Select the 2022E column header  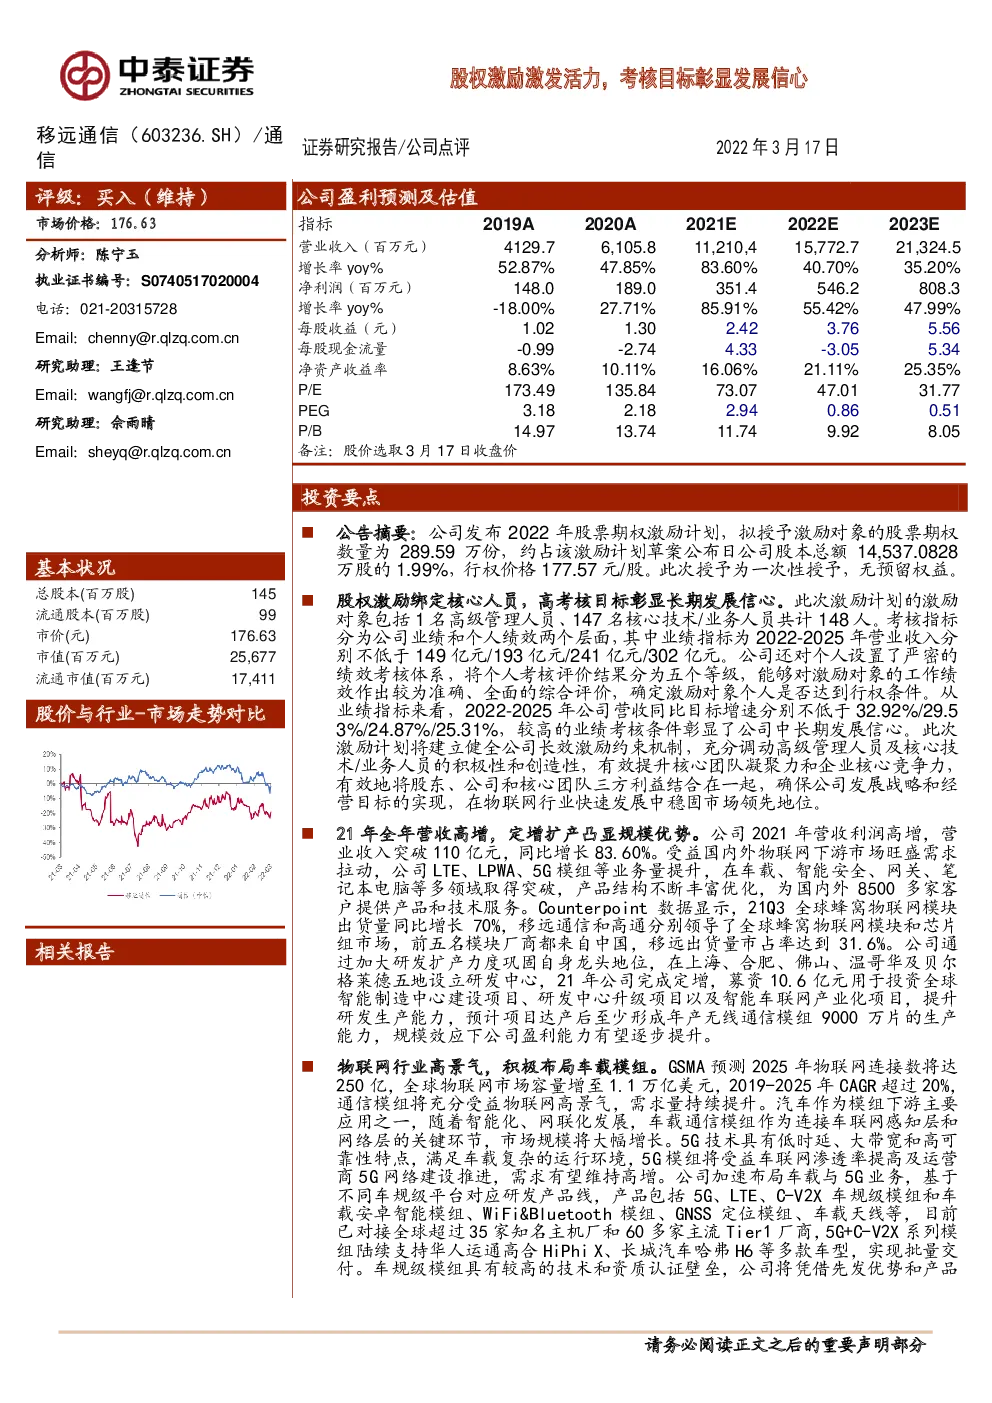point(813,224)
